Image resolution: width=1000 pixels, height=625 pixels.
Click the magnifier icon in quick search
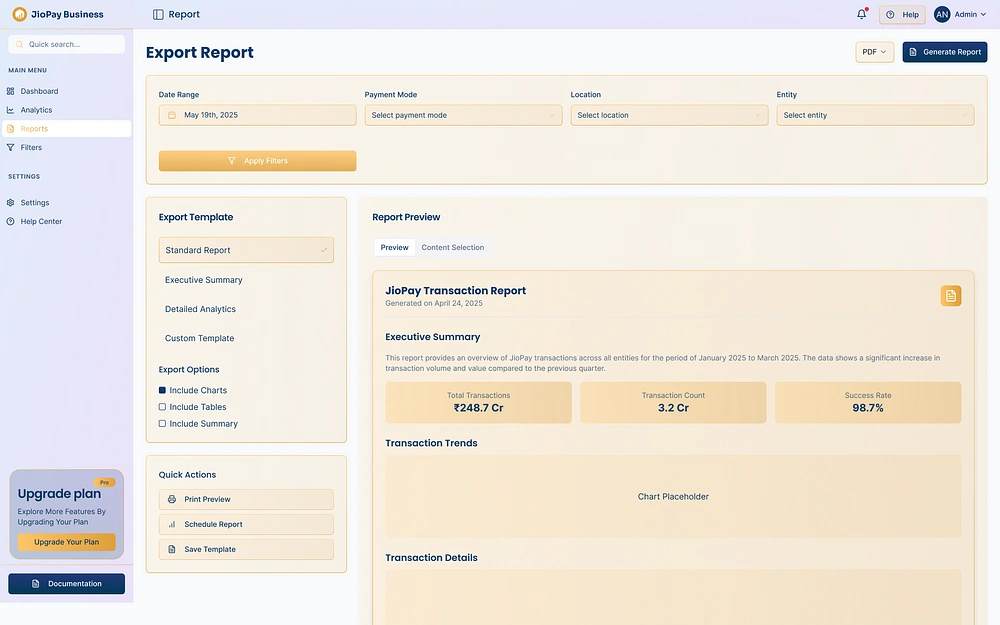(x=20, y=44)
